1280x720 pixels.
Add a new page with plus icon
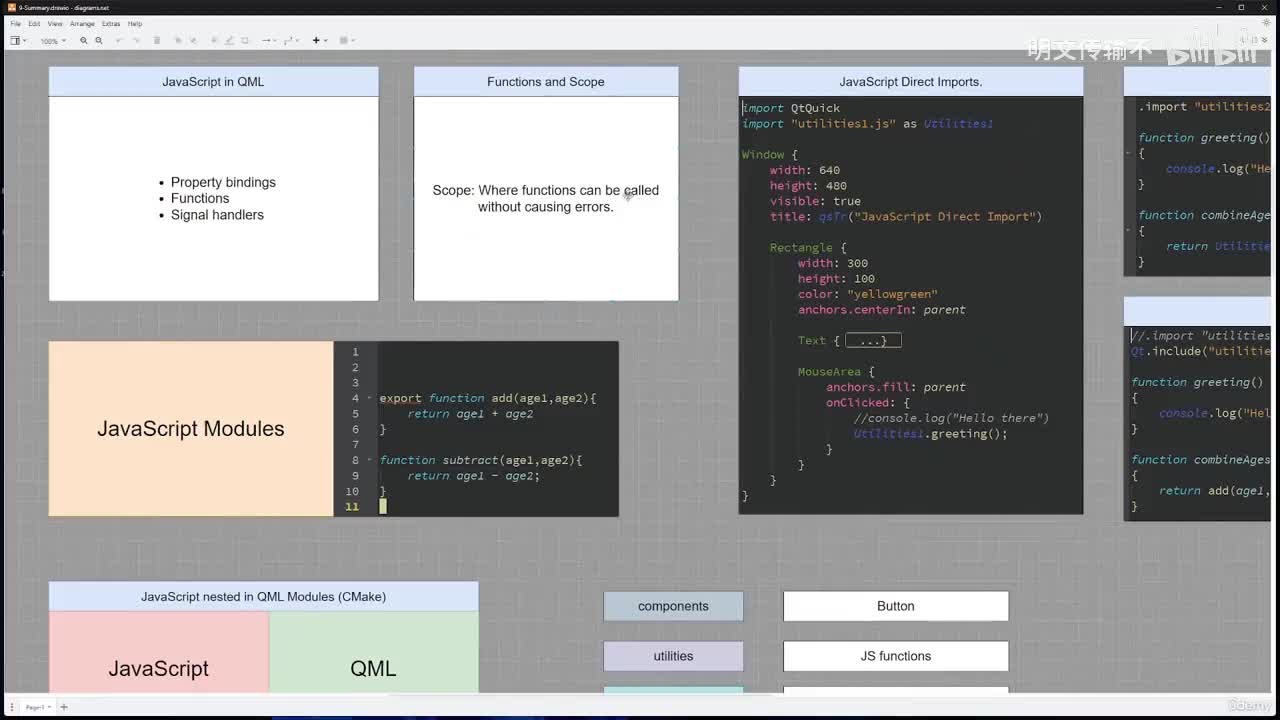tap(64, 707)
